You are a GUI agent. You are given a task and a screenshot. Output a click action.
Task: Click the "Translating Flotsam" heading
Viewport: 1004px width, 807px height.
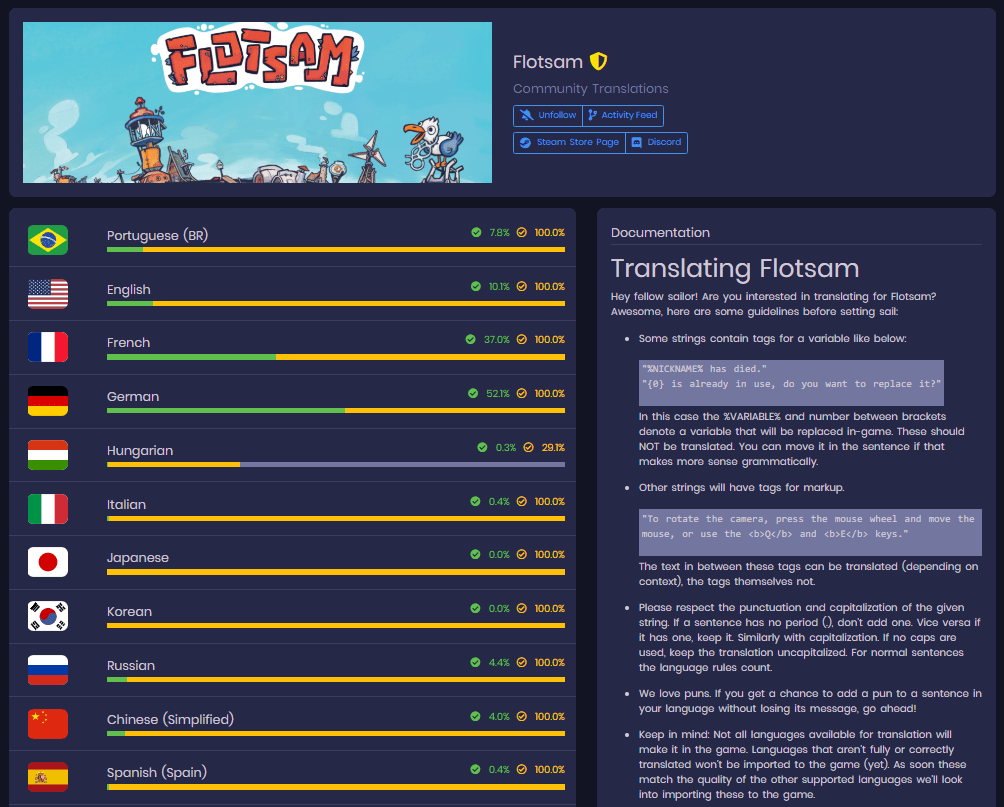pos(735,268)
